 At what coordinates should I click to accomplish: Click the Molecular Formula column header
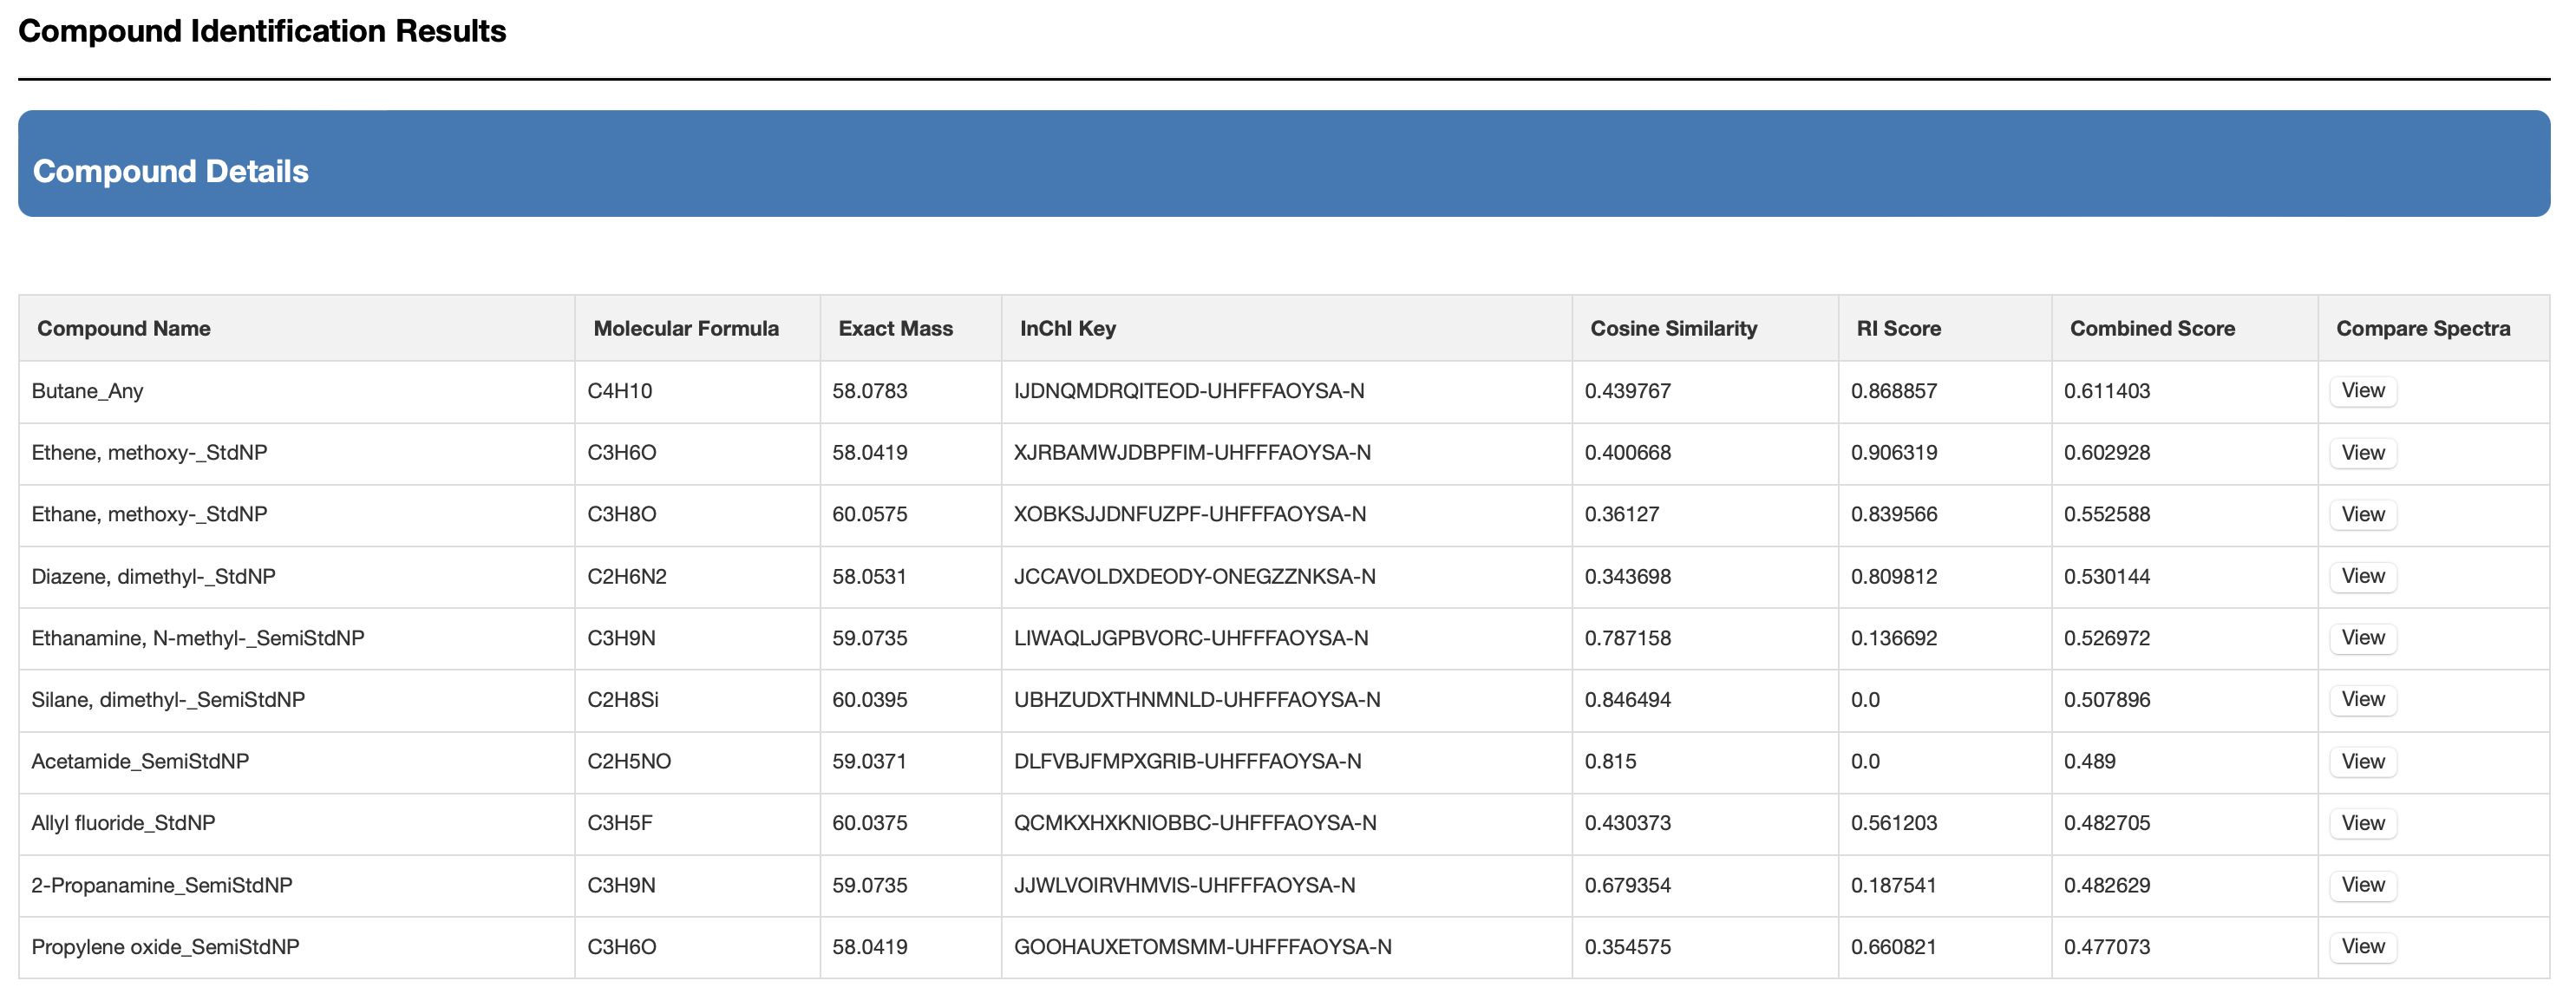point(685,329)
